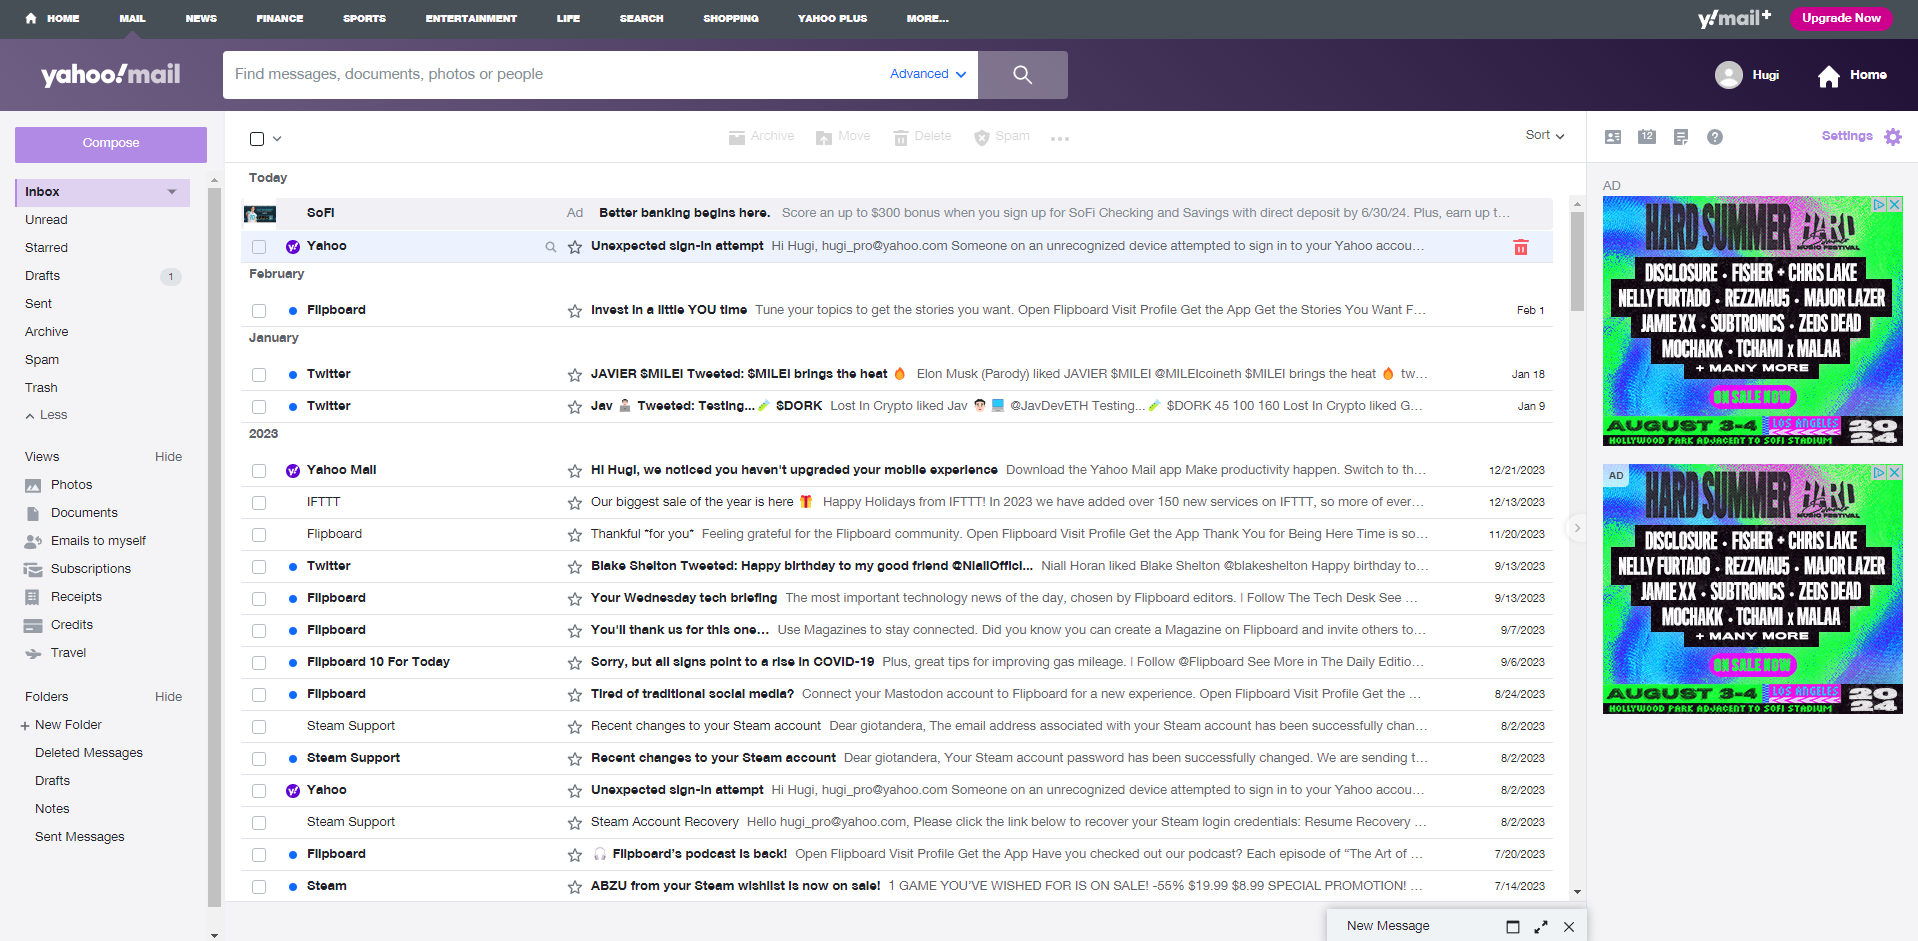This screenshot has width=1918, height=941.
Task: Open Travel view in sidebar
Action: click(x=68, y=653)
